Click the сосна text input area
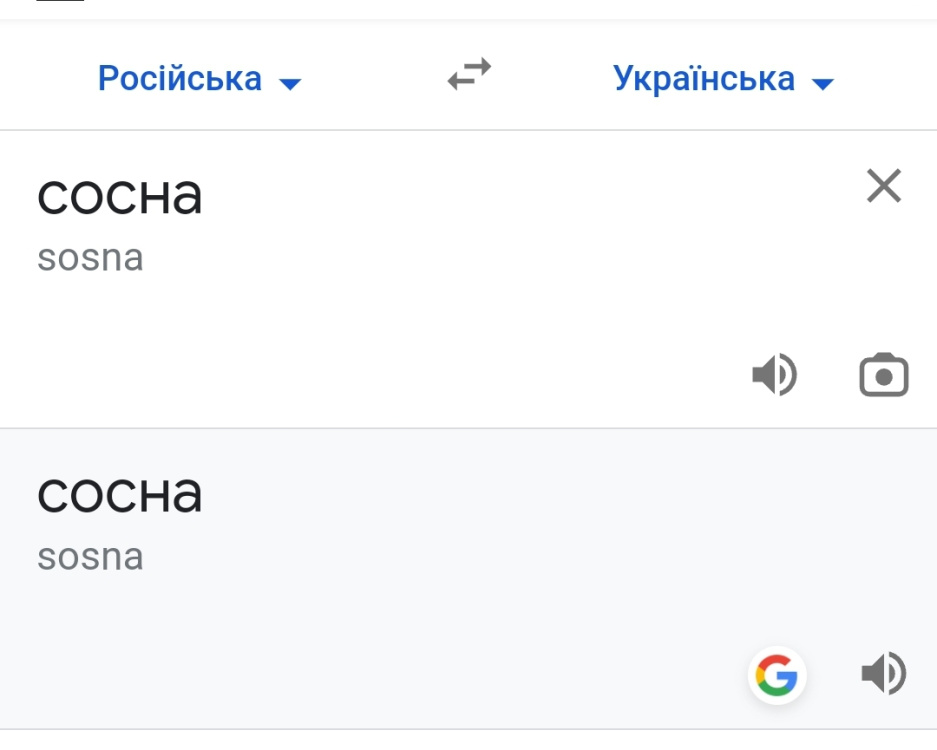This screenshot has height=750, width=937. coord(121,196)
